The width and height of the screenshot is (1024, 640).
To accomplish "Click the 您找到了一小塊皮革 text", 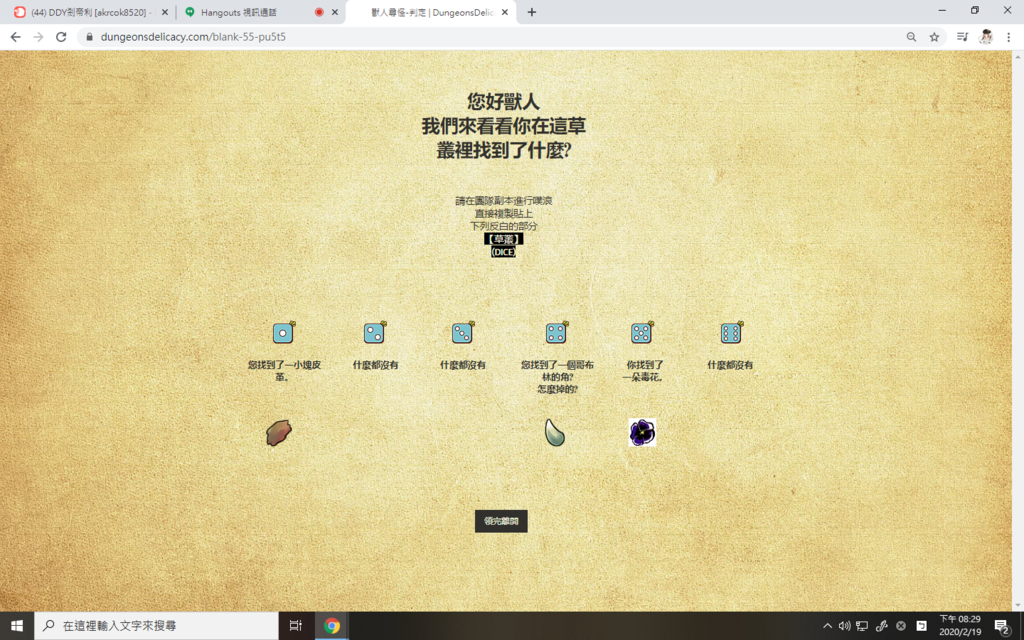I will click(x=284, y=370).
